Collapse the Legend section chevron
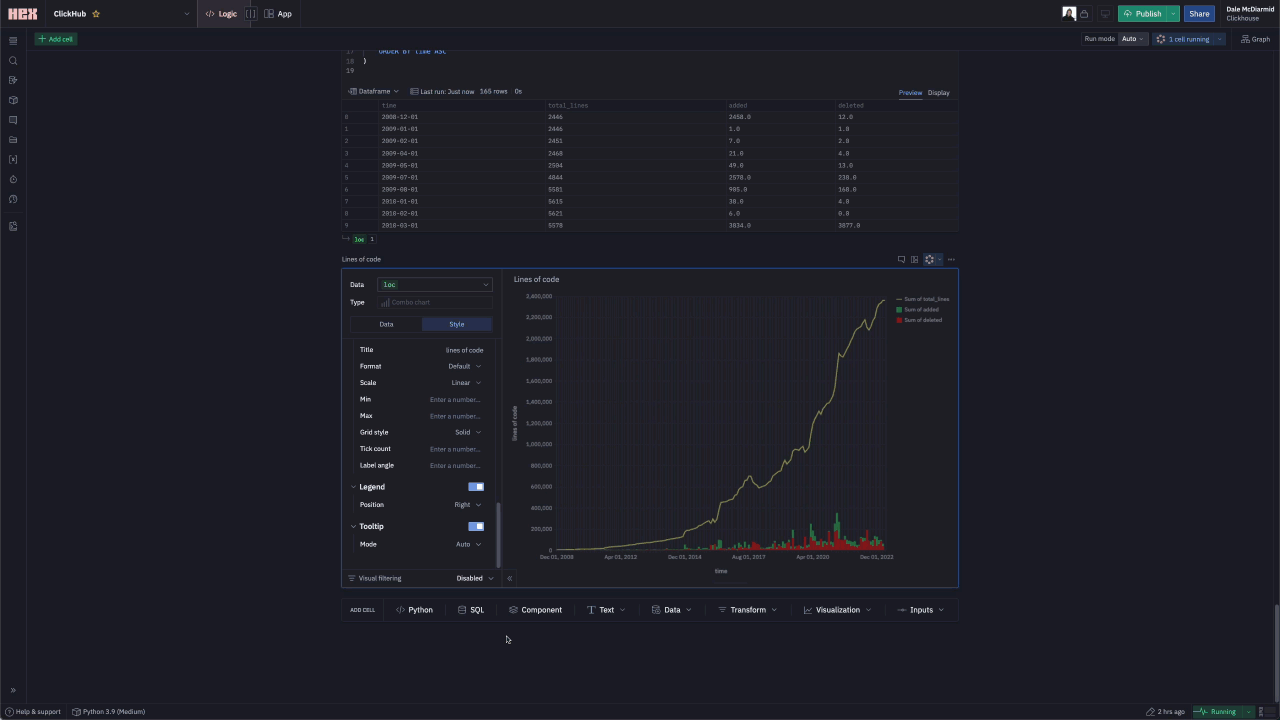Image resolution: width=1280 pixels, height=720 pixels. click(353, 487)
